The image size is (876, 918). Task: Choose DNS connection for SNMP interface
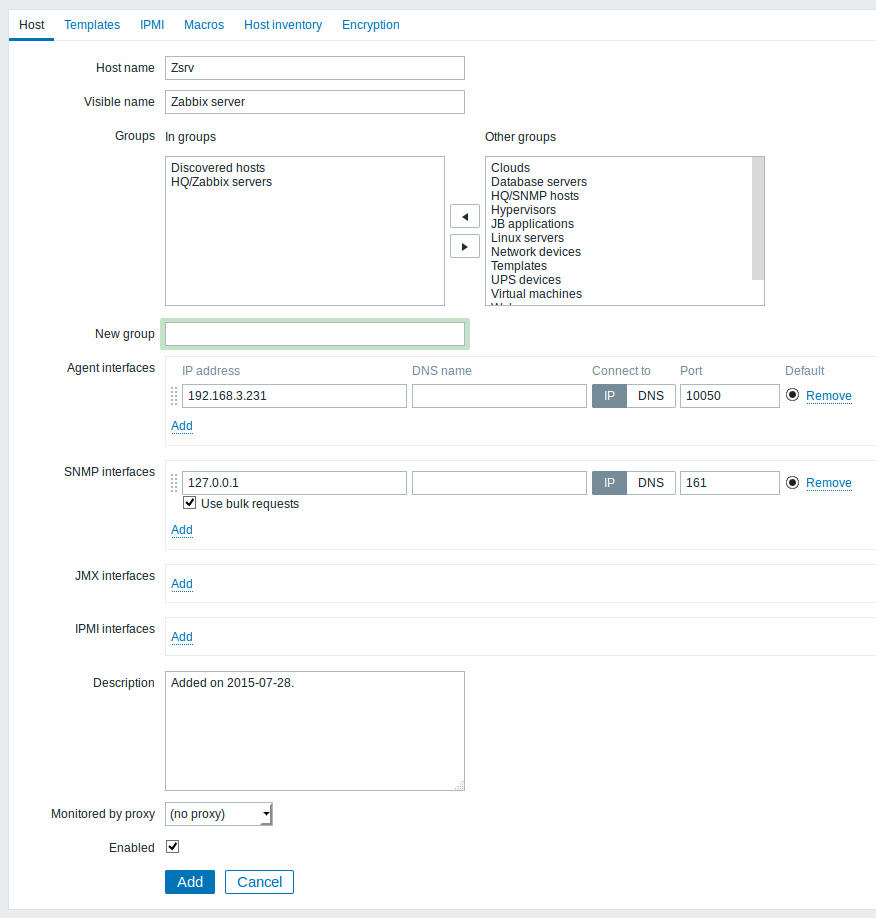[x=651, y=483]
